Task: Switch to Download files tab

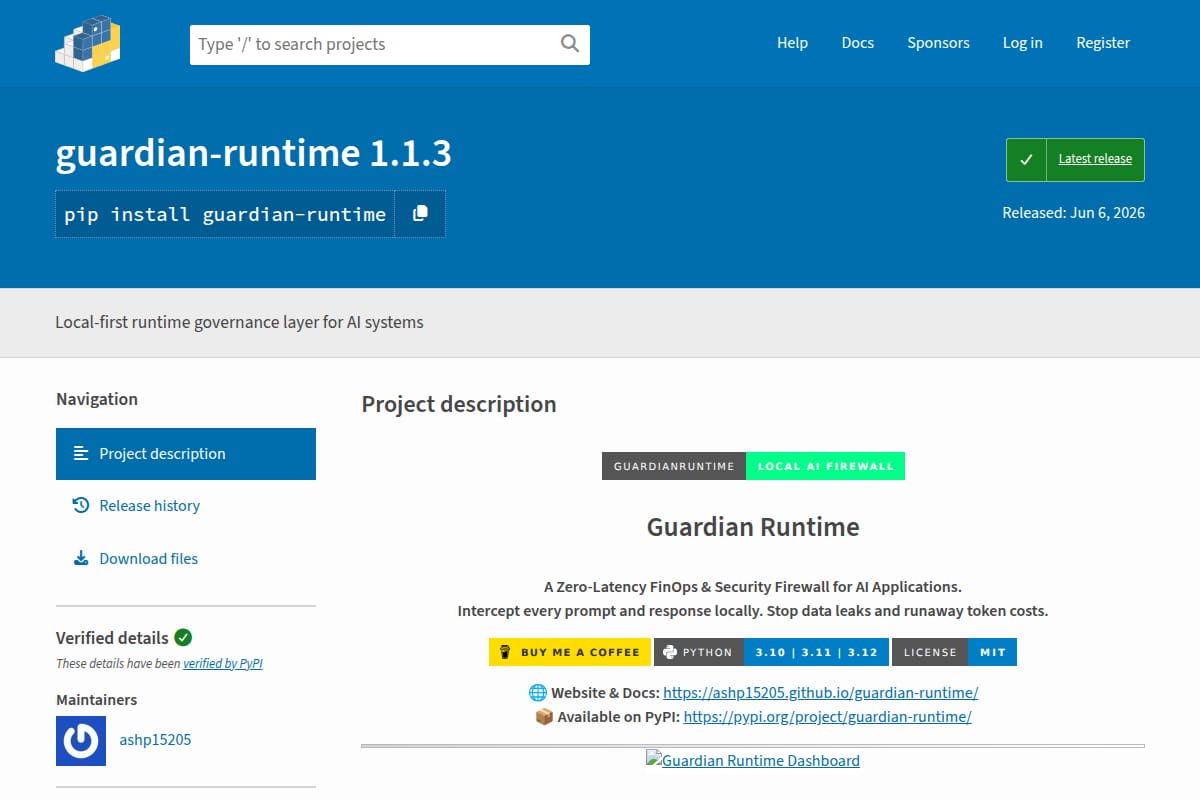Action: point(186,559)
